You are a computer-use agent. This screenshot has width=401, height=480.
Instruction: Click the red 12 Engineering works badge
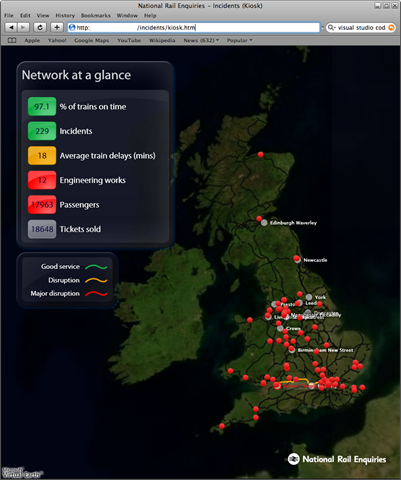(42, 180)
